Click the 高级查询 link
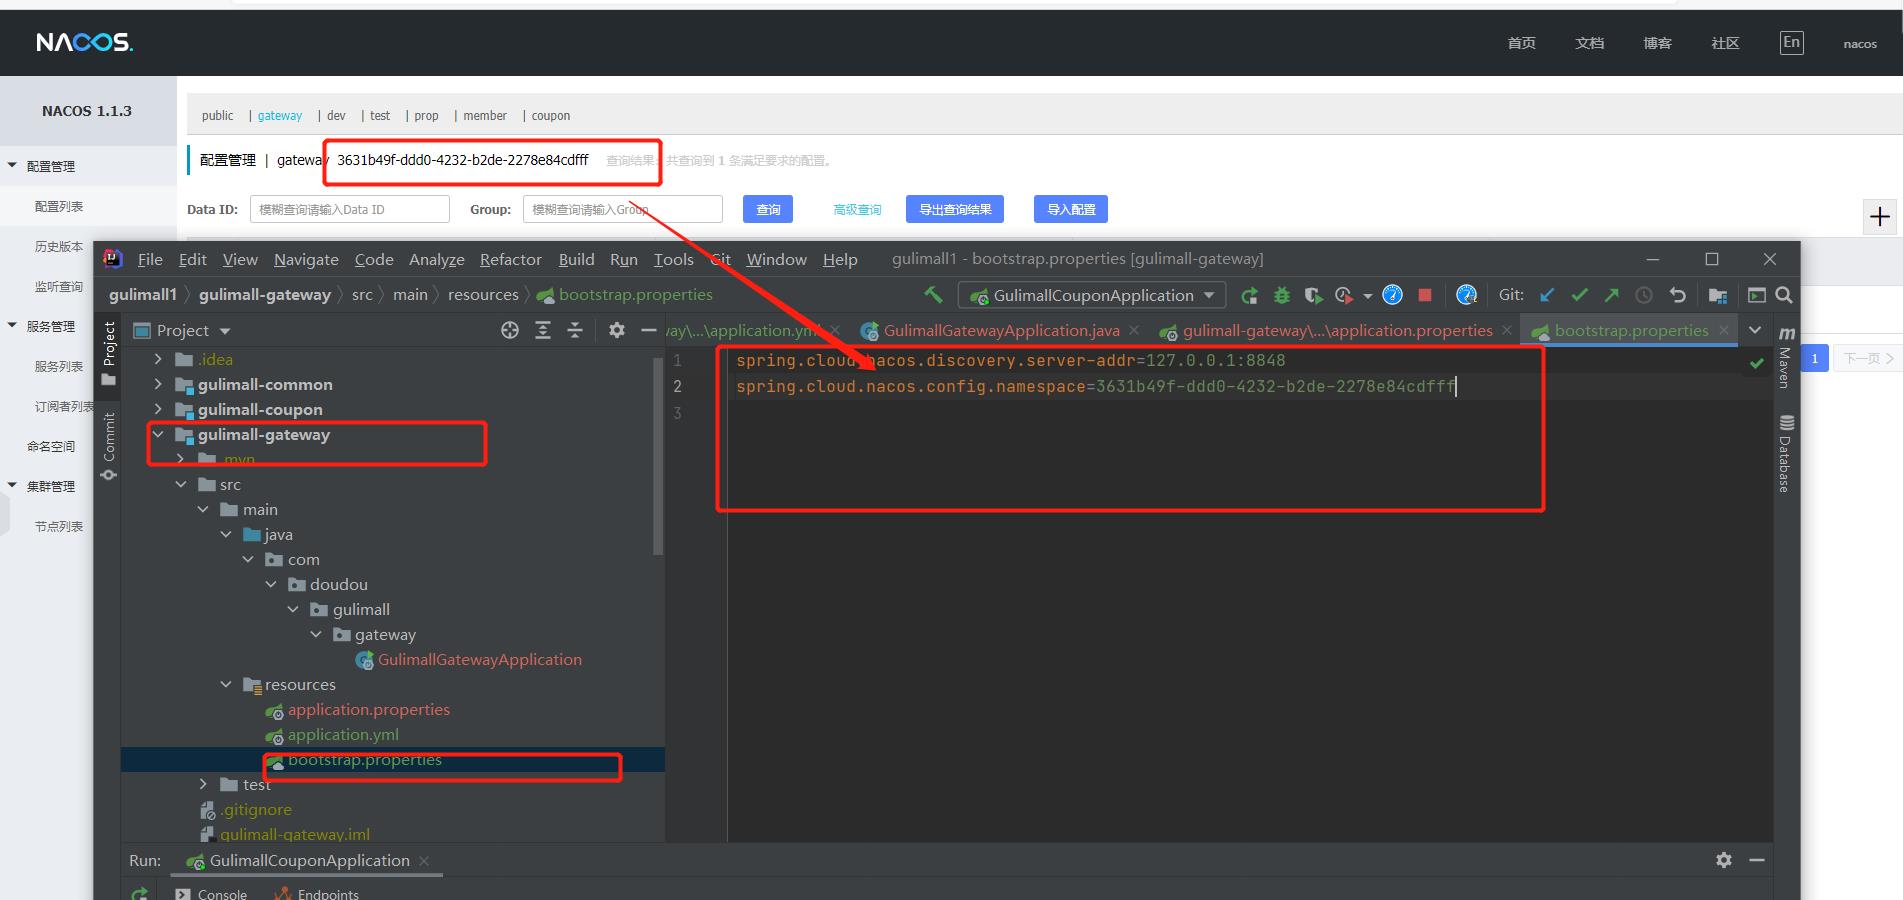Screen dimensions: 1903x900 (857, 210)
